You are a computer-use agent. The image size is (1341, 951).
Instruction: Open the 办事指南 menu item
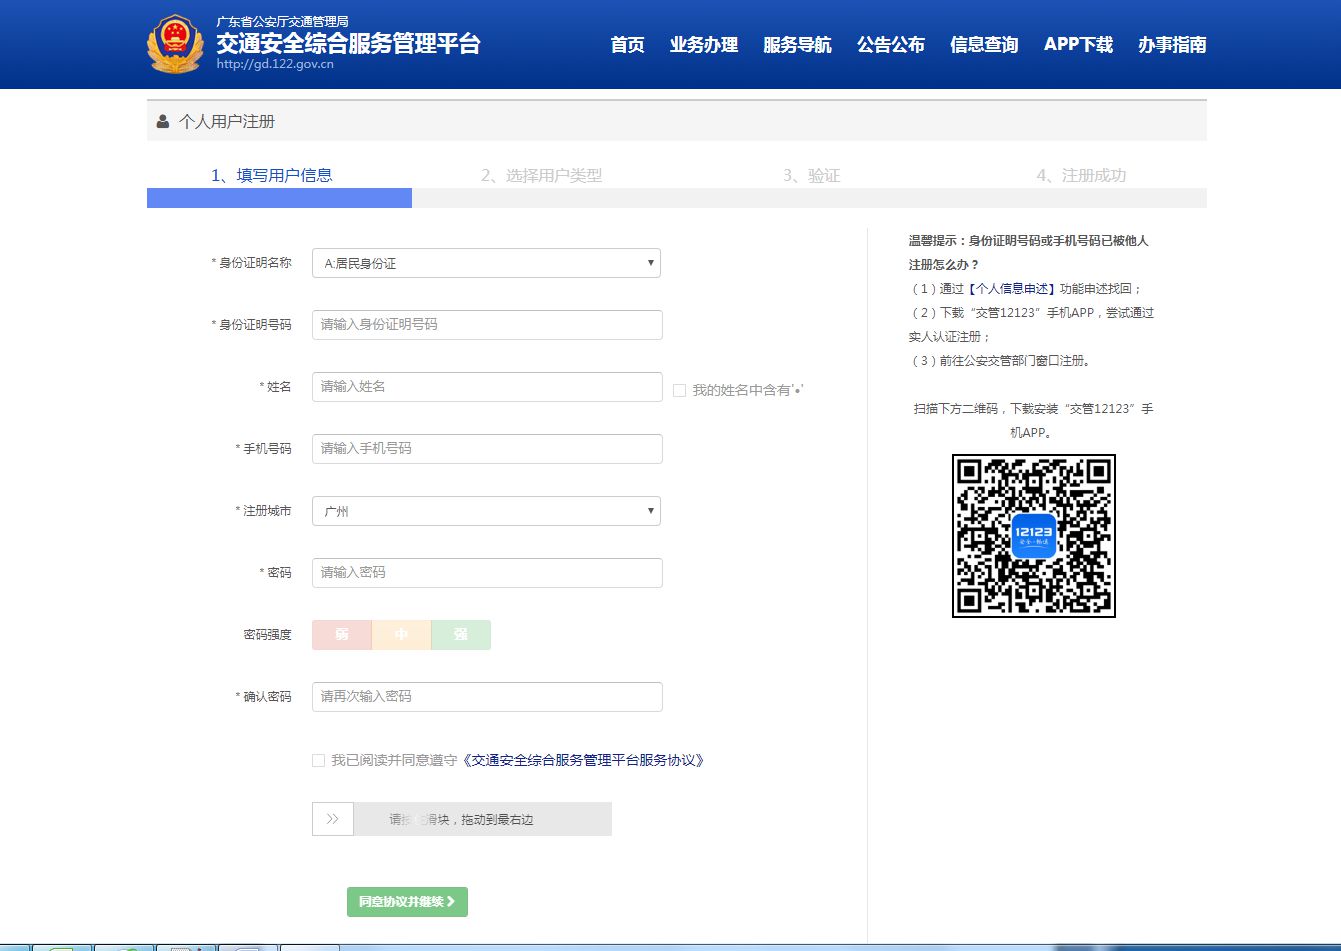[1172, 45]
